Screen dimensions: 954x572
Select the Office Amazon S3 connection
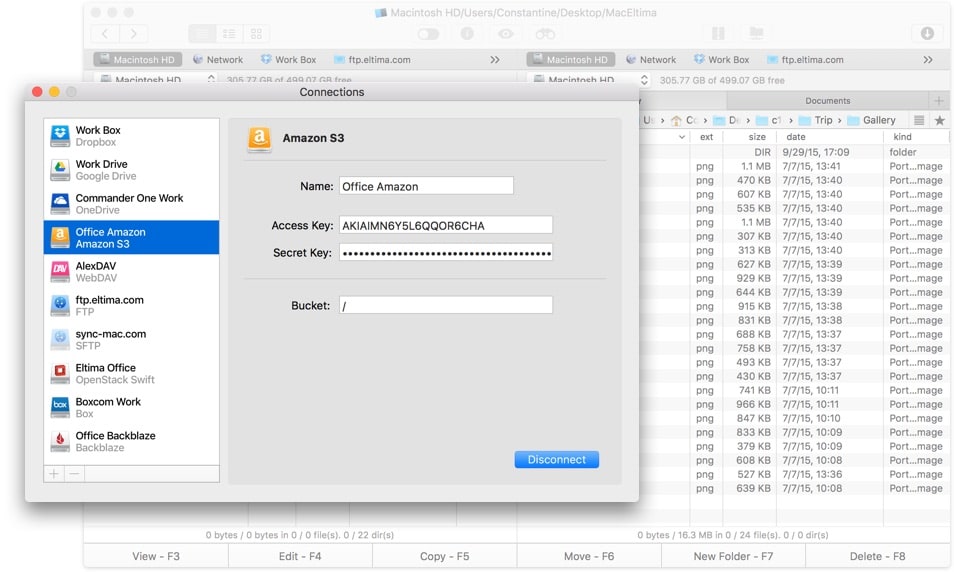point(131,237)
